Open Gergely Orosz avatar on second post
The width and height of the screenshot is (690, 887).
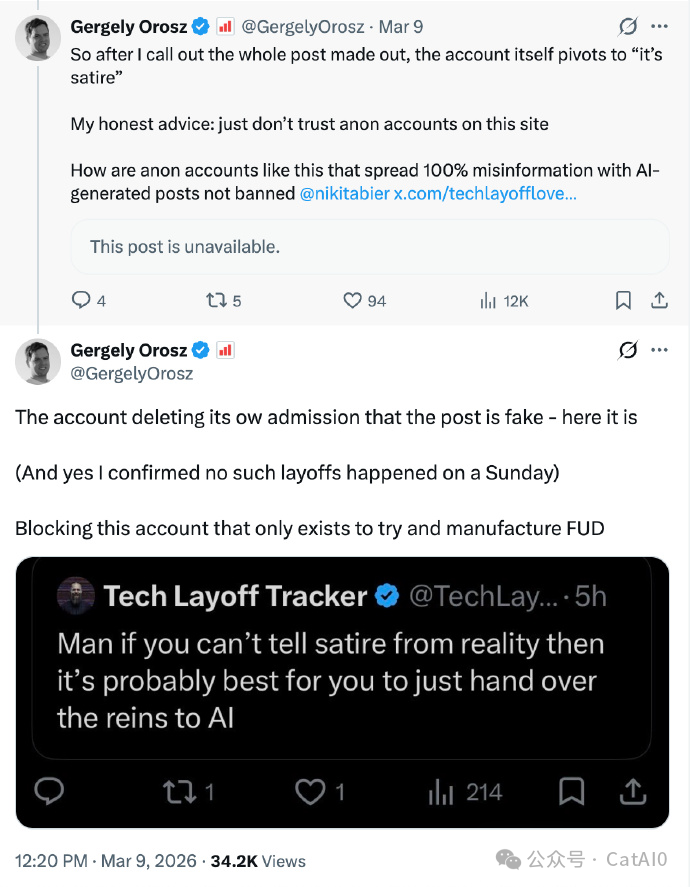tap(38, 361)
